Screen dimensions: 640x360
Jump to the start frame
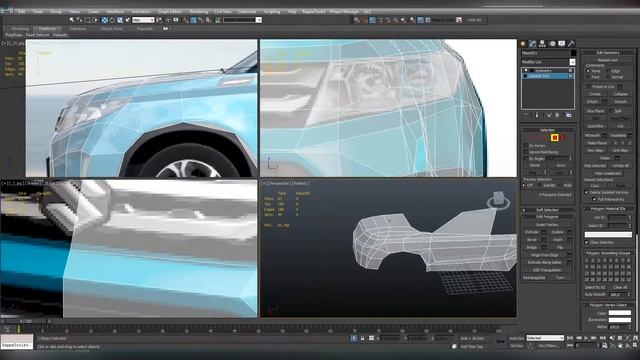point(570,338)
